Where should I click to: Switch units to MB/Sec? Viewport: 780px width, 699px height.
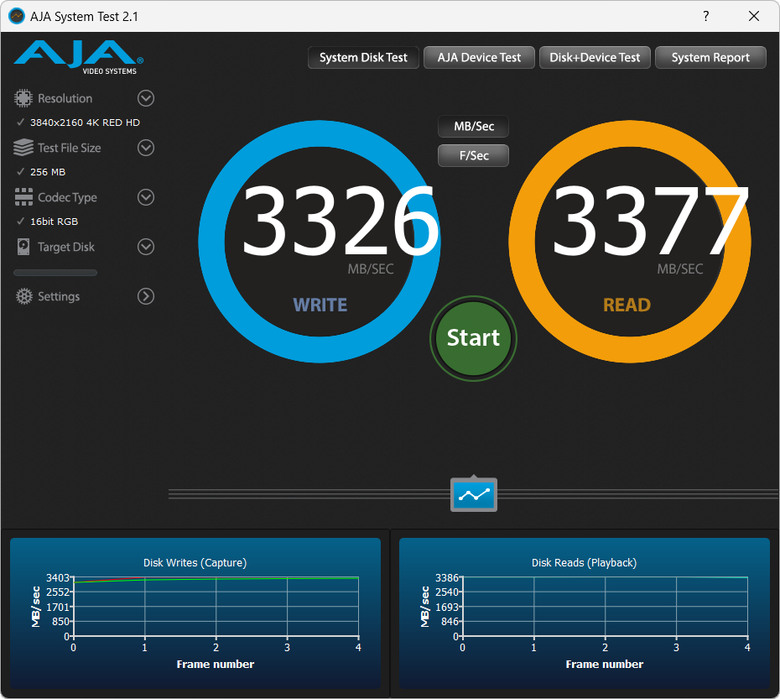(x=474, y=126)
